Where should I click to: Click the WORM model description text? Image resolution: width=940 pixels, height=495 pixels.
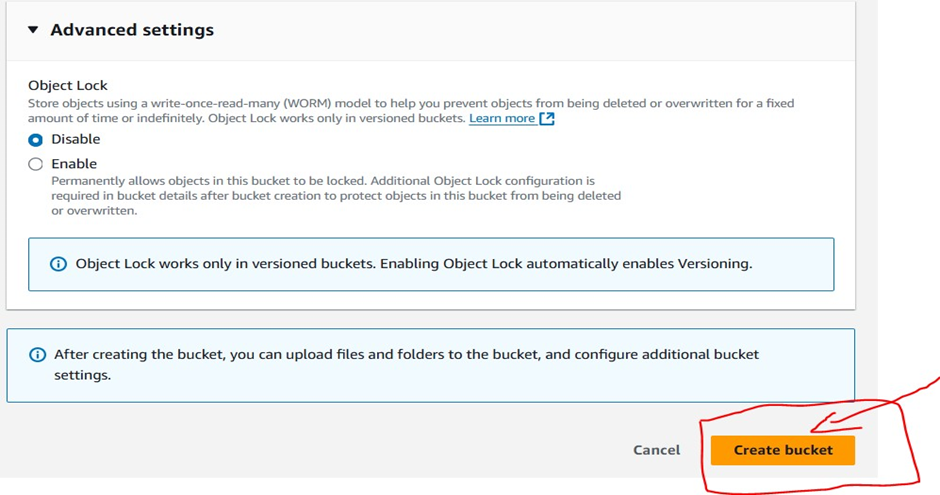coord(400,103)
